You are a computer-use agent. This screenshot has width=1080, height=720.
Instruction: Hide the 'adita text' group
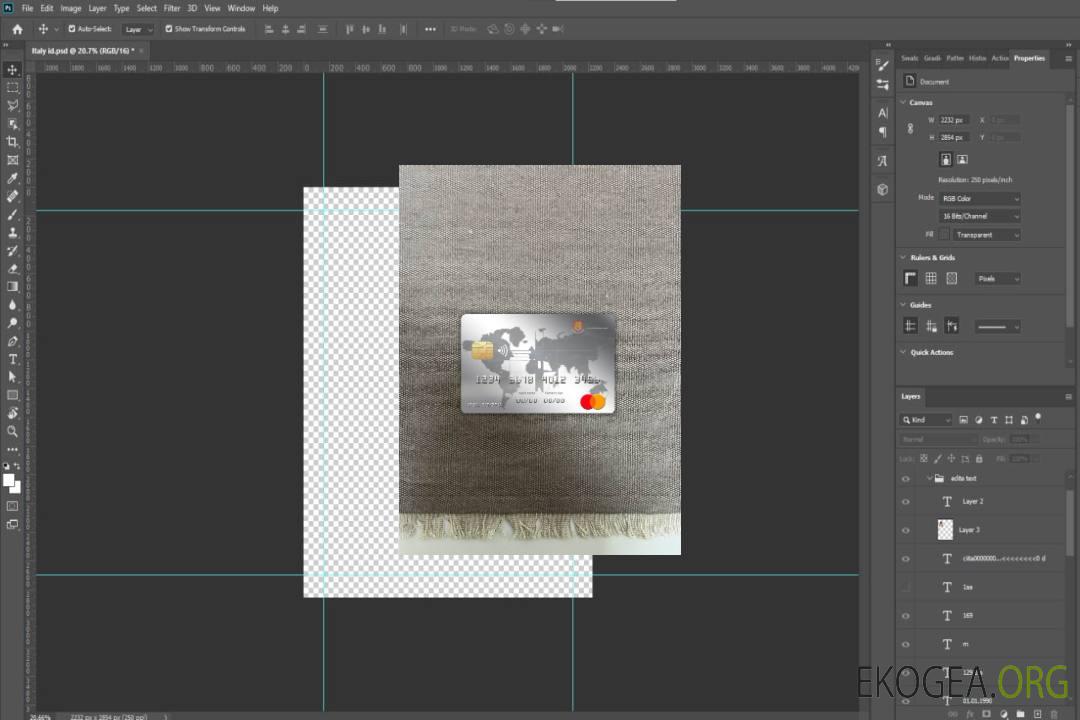coord(906,478)
